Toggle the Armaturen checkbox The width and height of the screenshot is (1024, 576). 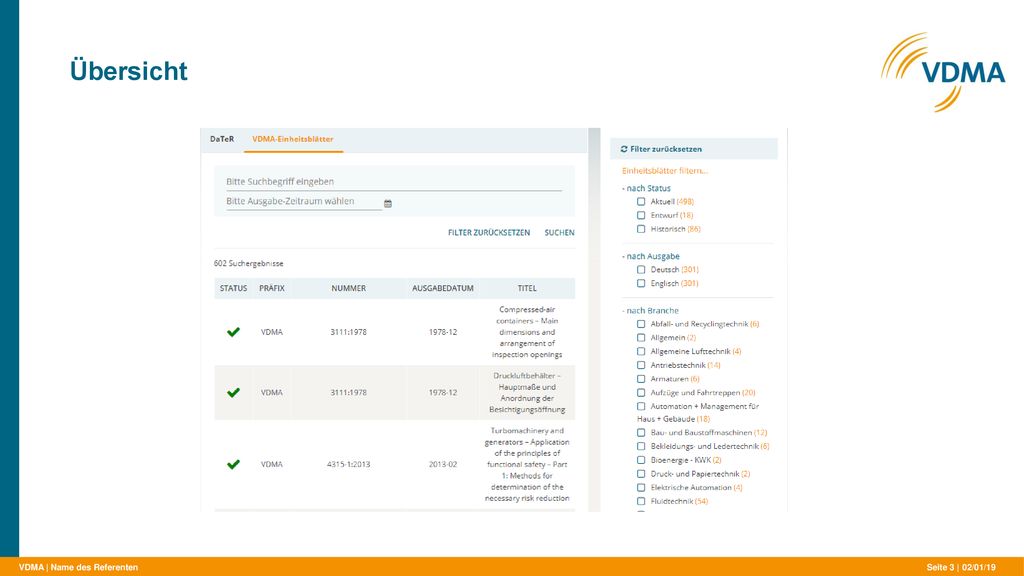coord(641,379)
